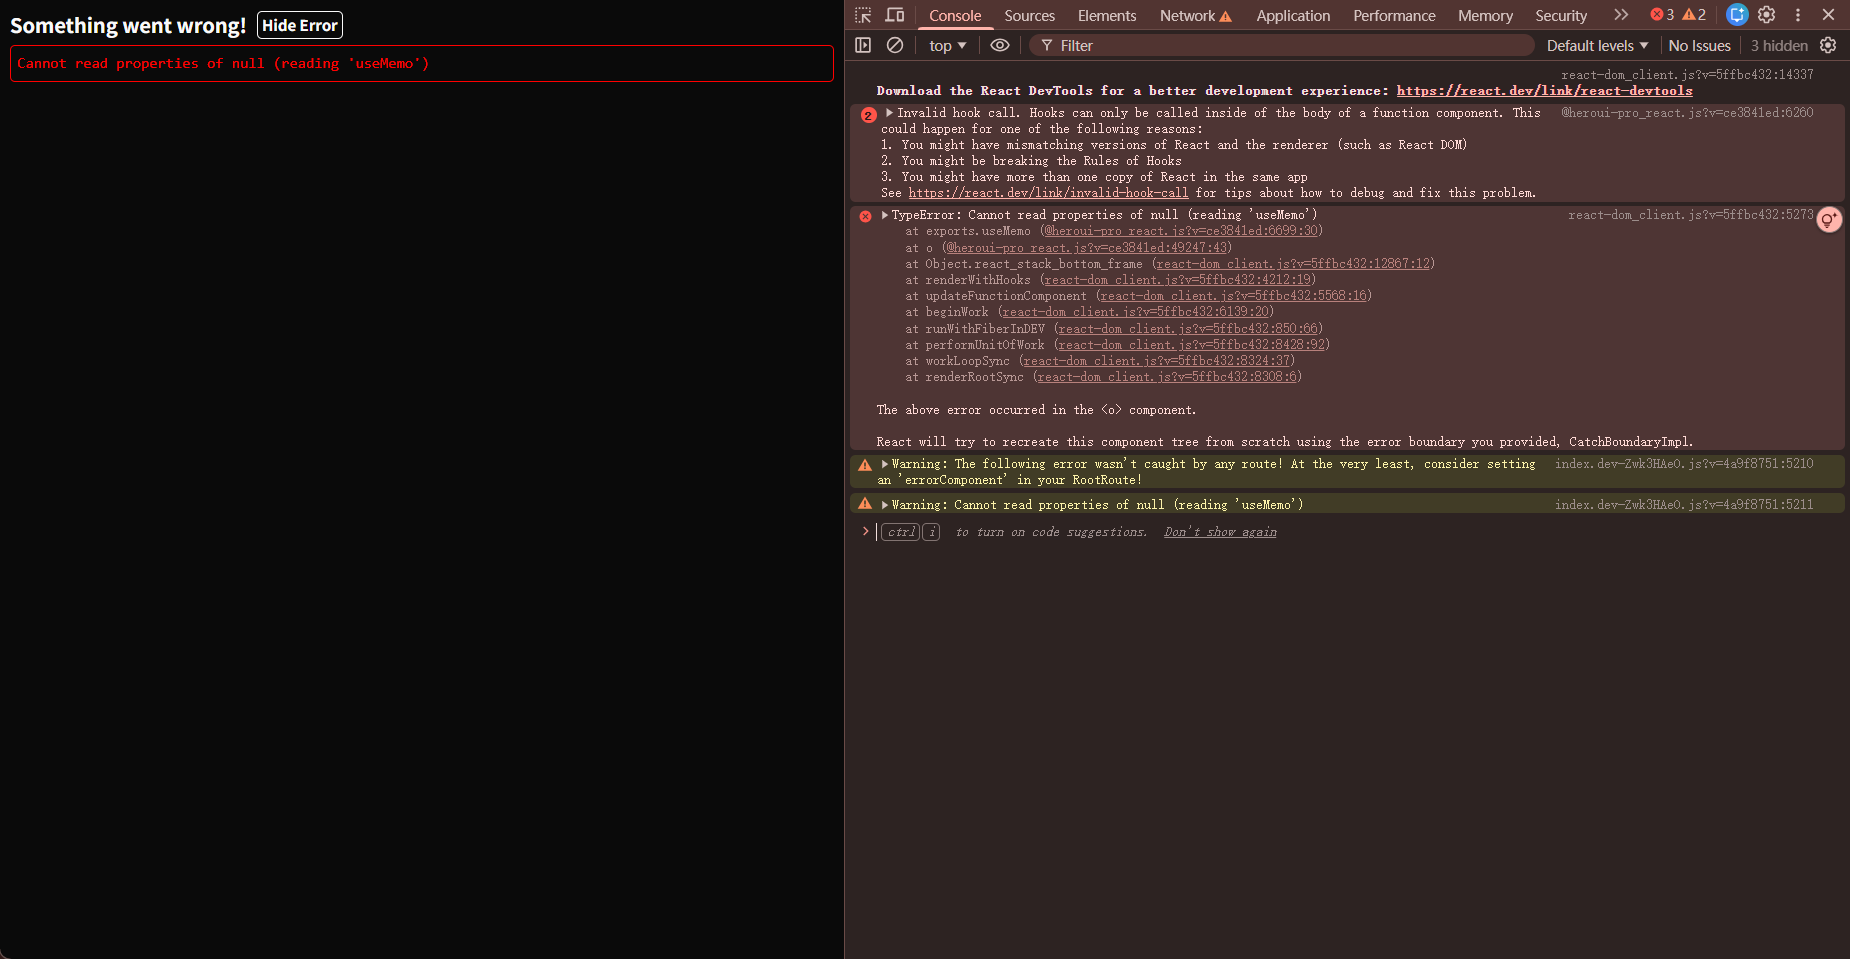Open console settings gear
The image size is (1850, 959).
(1828, 45)
